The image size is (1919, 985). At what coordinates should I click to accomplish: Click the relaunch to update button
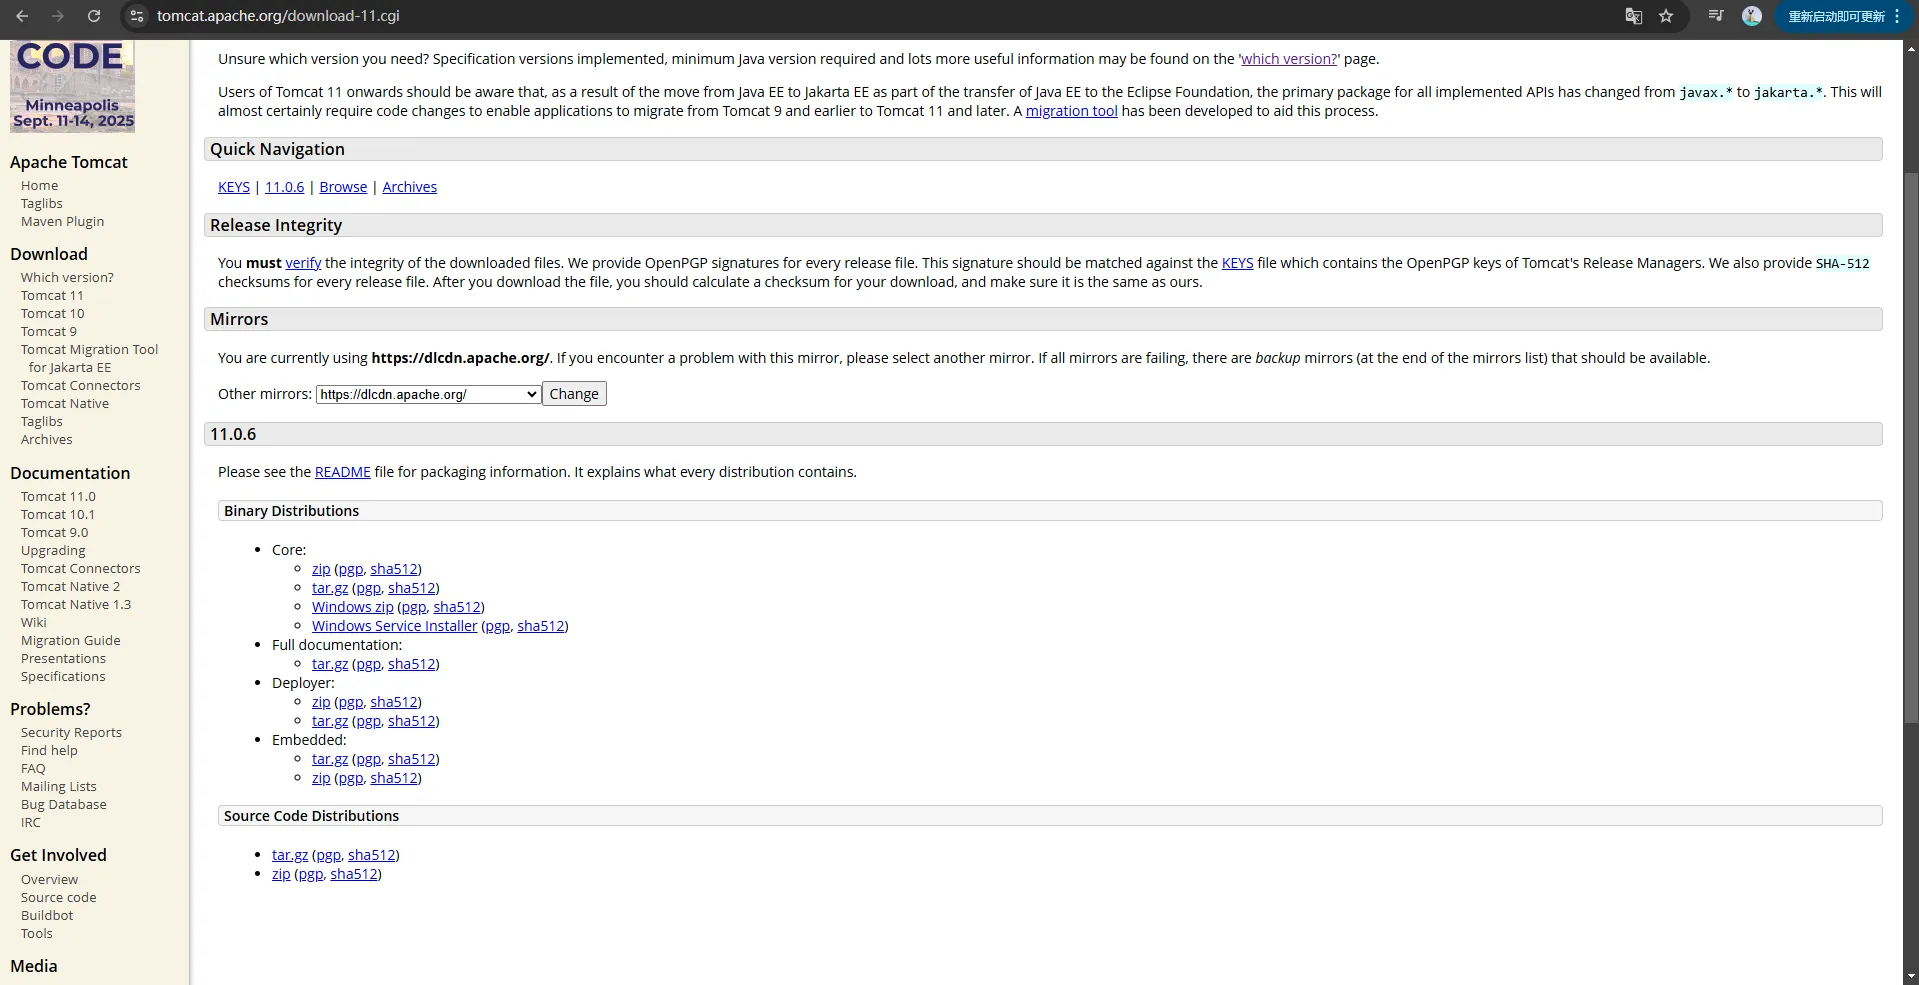pyautogui.click(x=1843, y=16)
